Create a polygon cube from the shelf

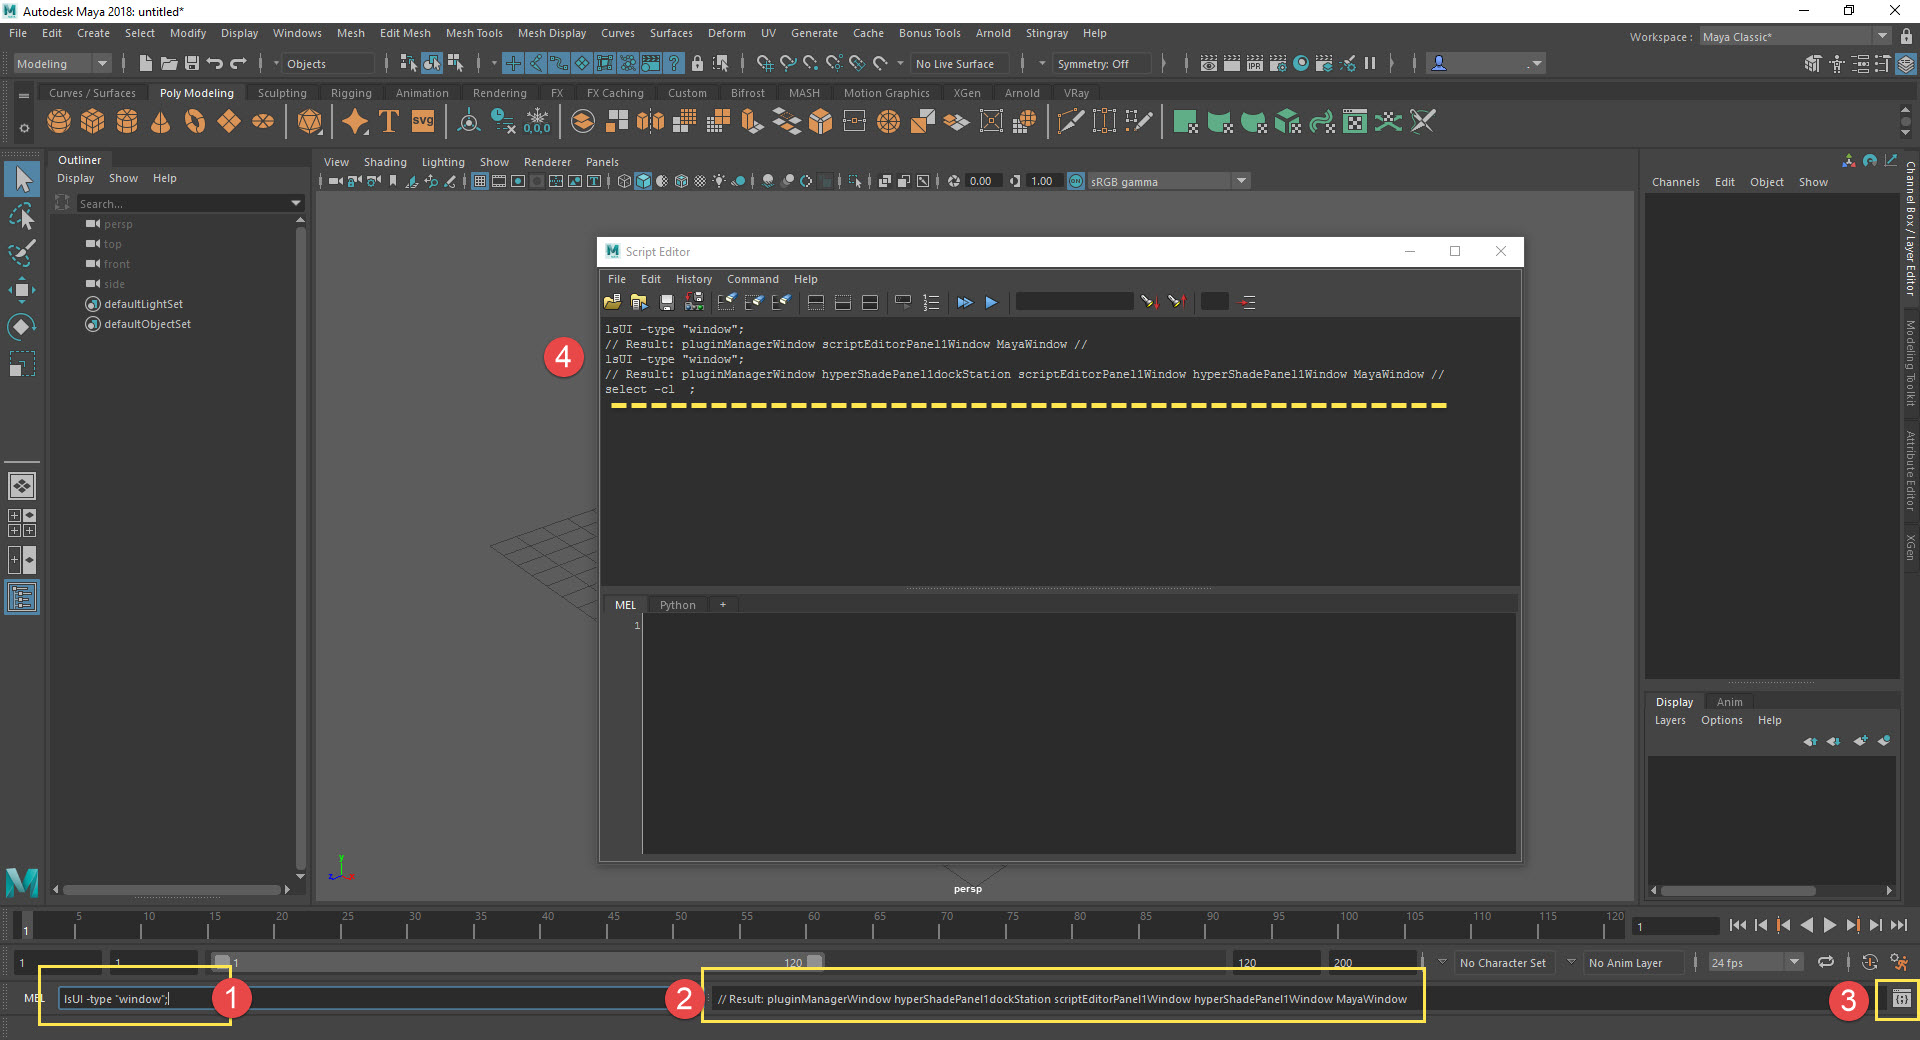tap(92, 121)
